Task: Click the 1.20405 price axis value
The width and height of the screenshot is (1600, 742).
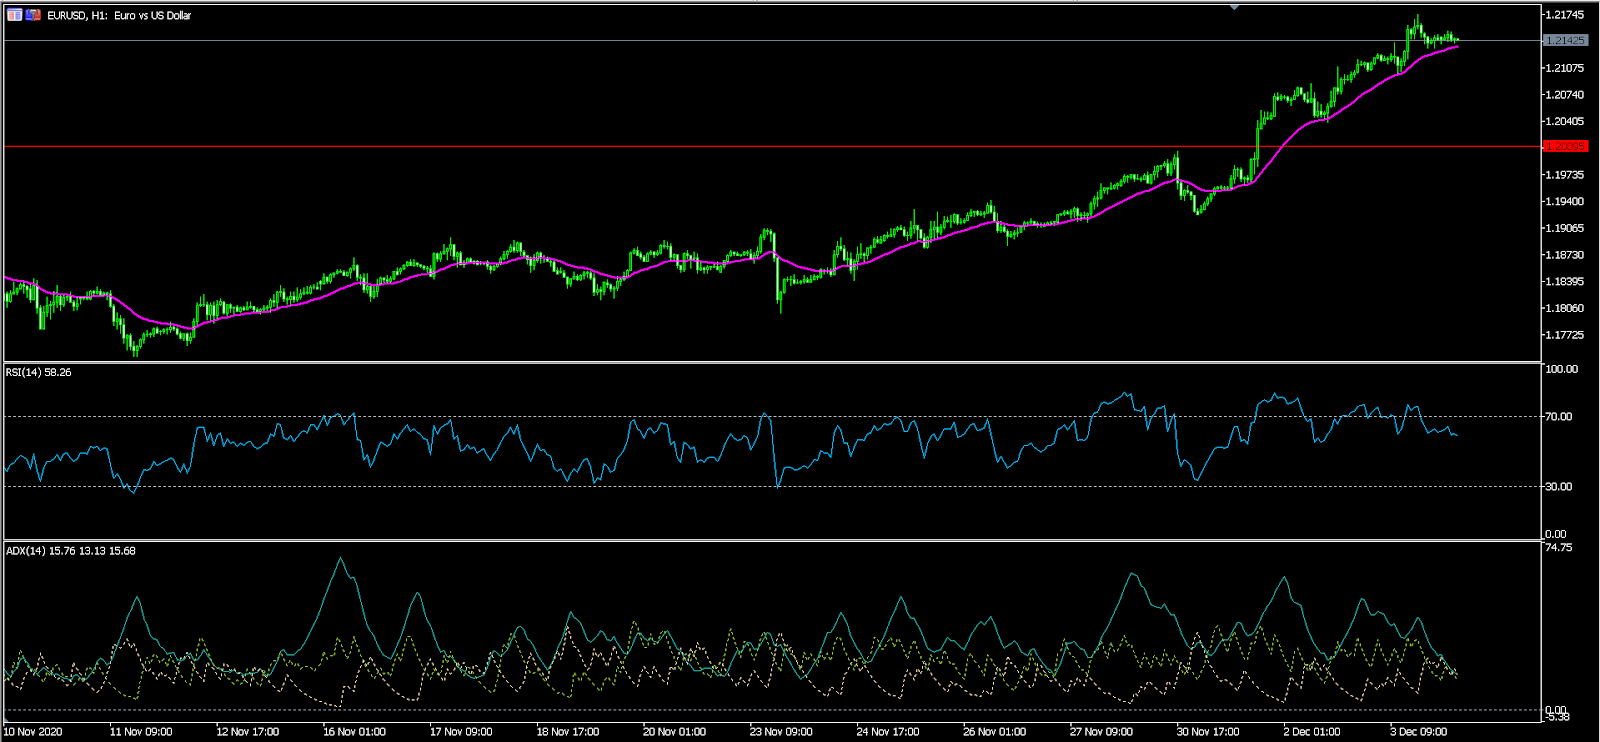Action: [x=1565, y=122]
